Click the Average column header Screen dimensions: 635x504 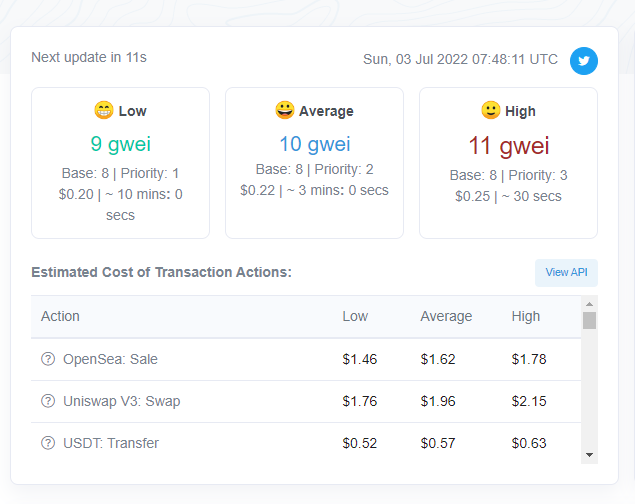coord(446,316)
